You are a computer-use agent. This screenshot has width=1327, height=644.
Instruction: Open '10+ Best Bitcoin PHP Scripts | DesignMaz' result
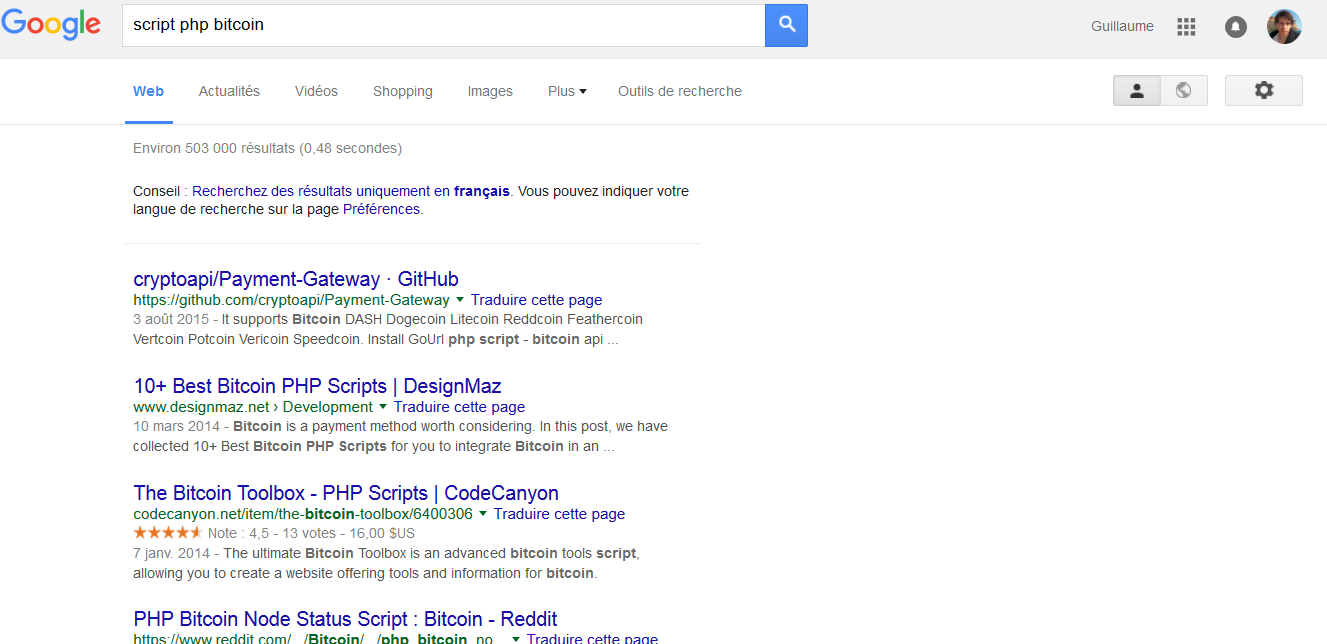point(317,386)
